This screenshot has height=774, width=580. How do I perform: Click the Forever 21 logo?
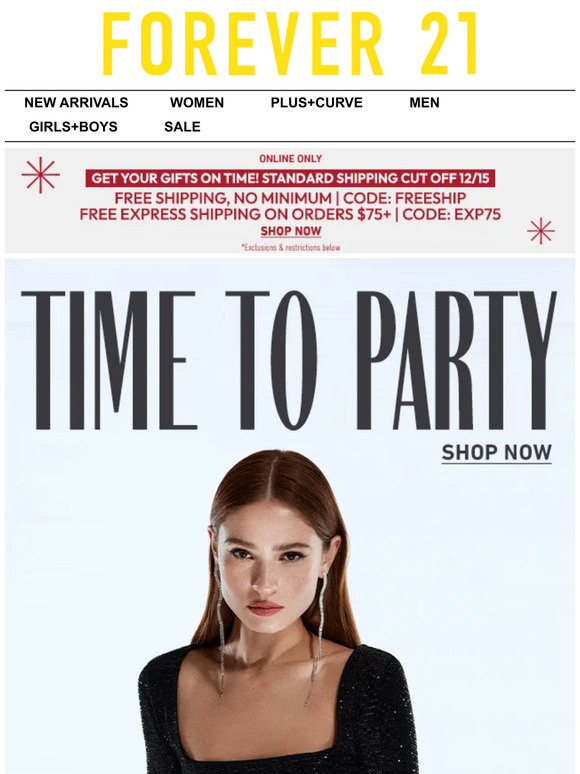point(290,43)
